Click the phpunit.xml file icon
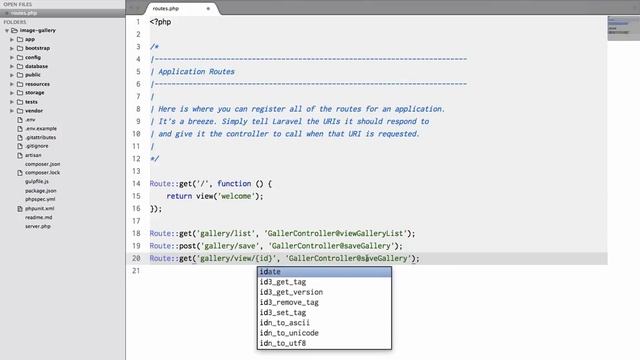This screenshot has width=640, height=360. pyautogui.click(x=20, y=209)
